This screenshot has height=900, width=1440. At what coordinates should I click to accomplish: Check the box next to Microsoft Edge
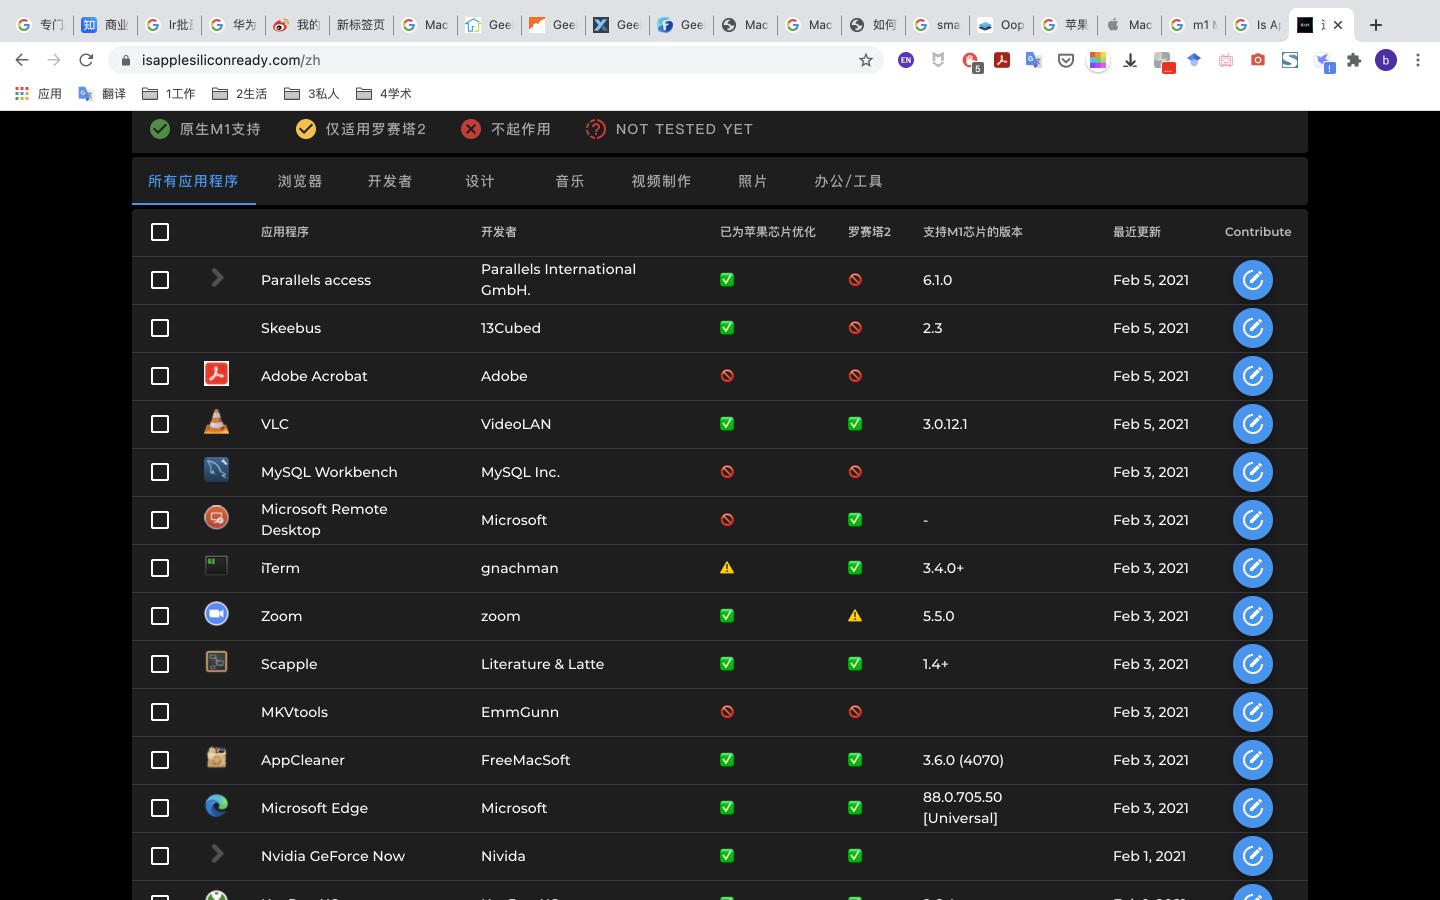tap(160, 808)
